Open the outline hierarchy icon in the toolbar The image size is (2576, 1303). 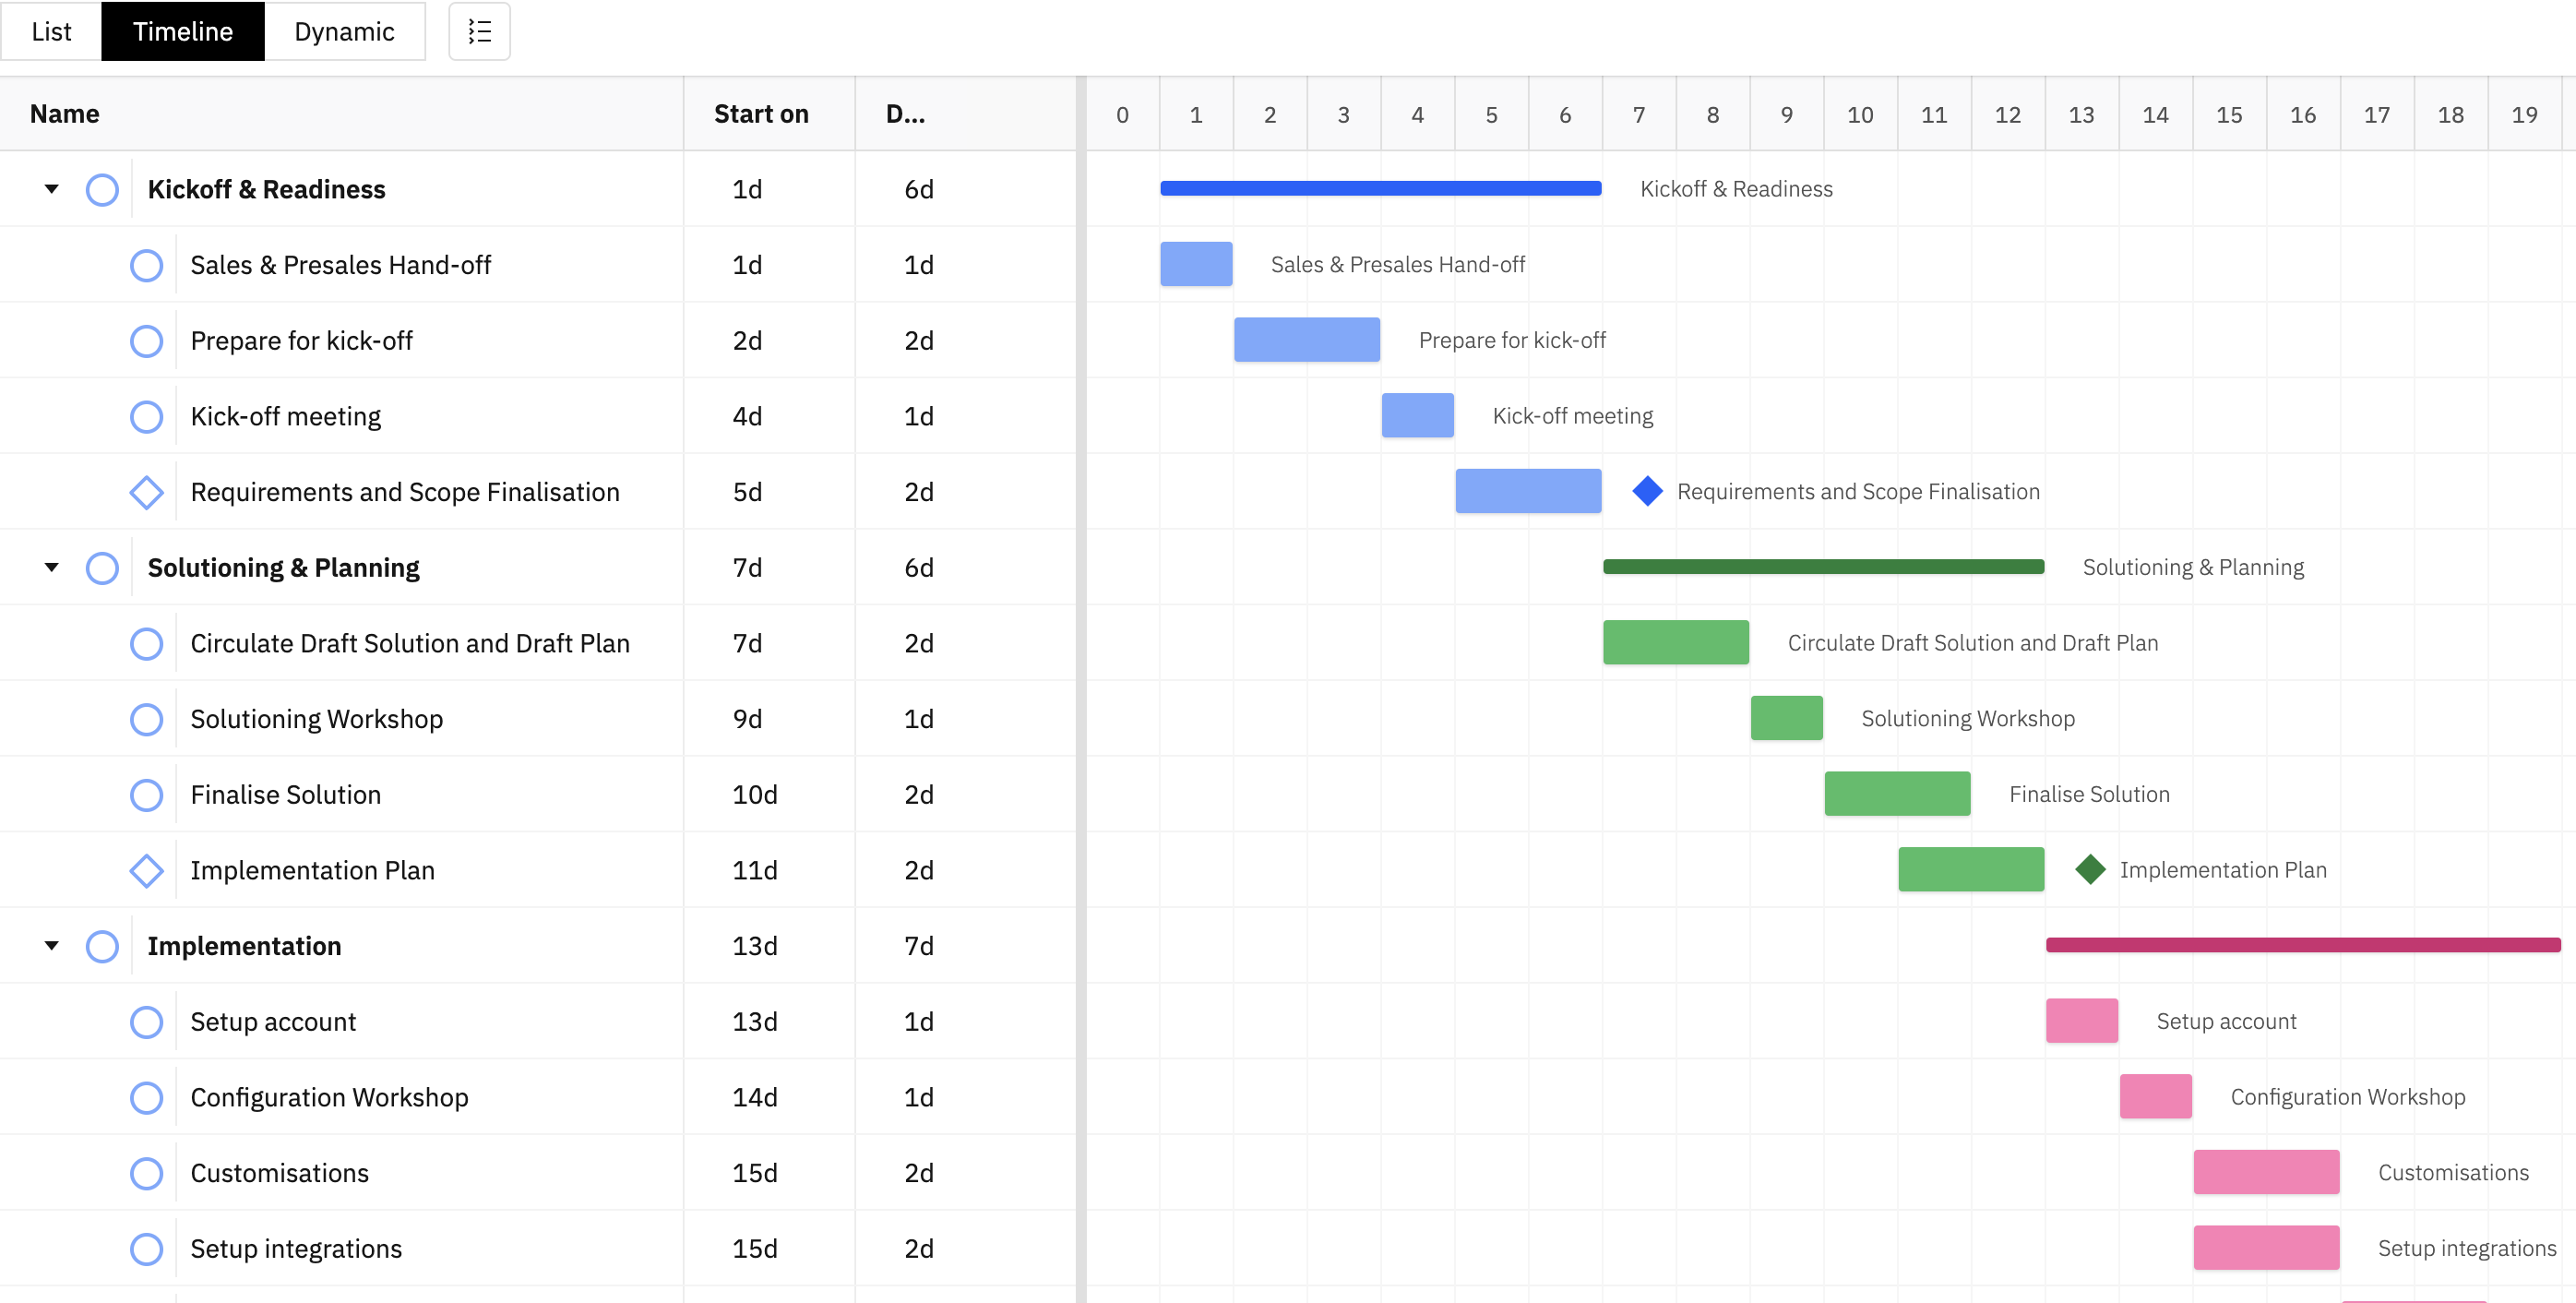[479, 31]
